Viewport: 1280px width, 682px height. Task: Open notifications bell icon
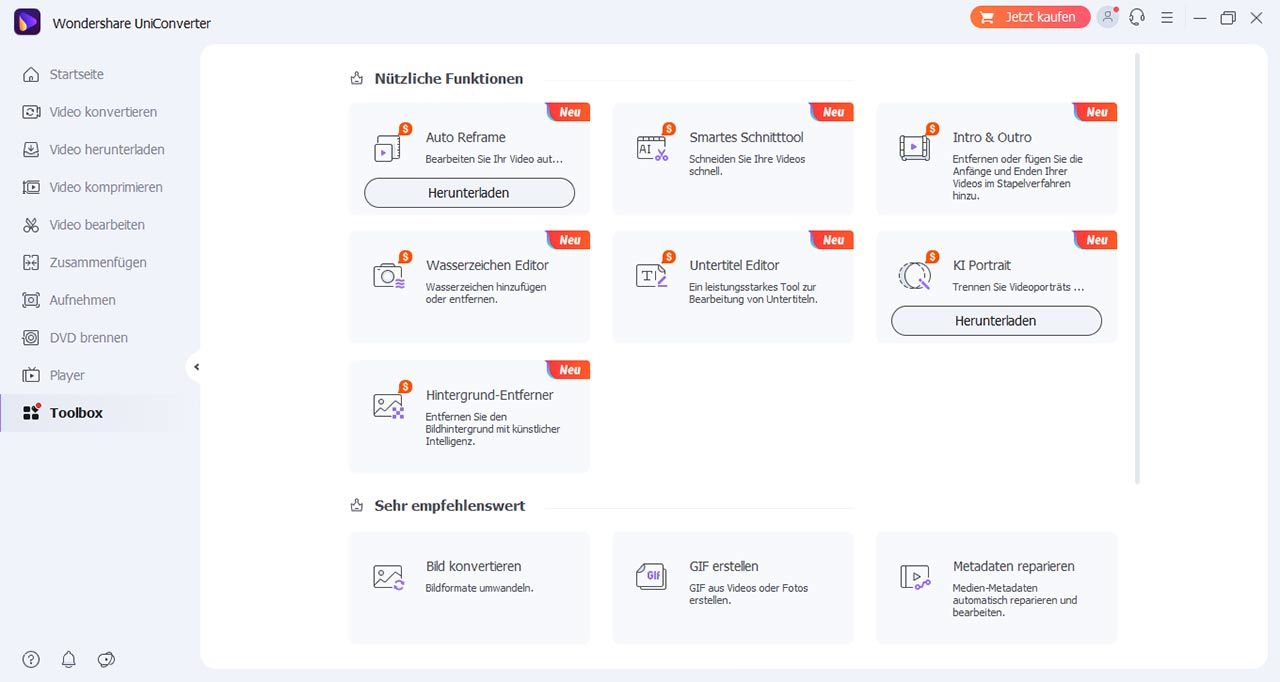click(x=69, y=659)
